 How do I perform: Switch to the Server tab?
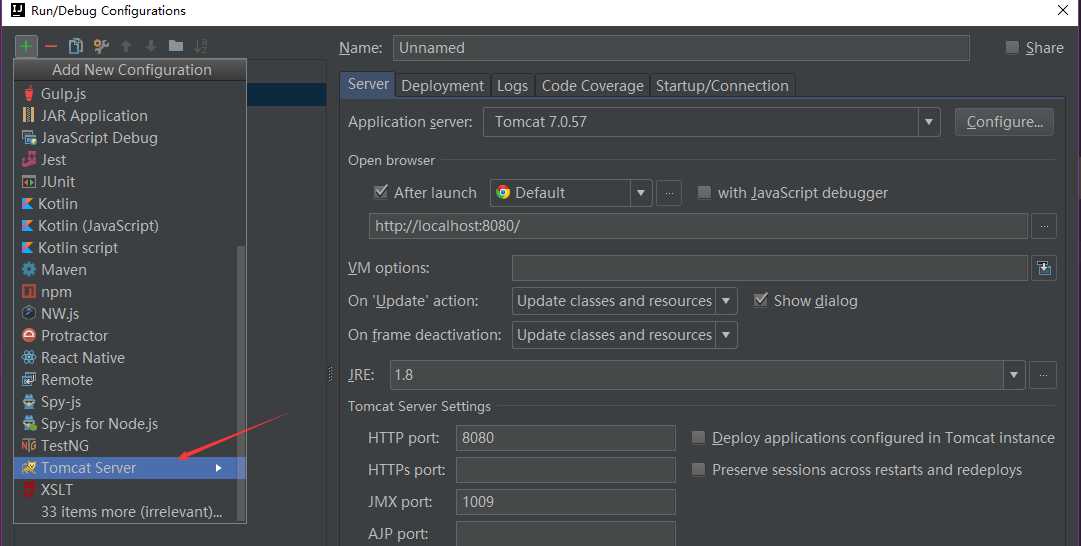368,84
